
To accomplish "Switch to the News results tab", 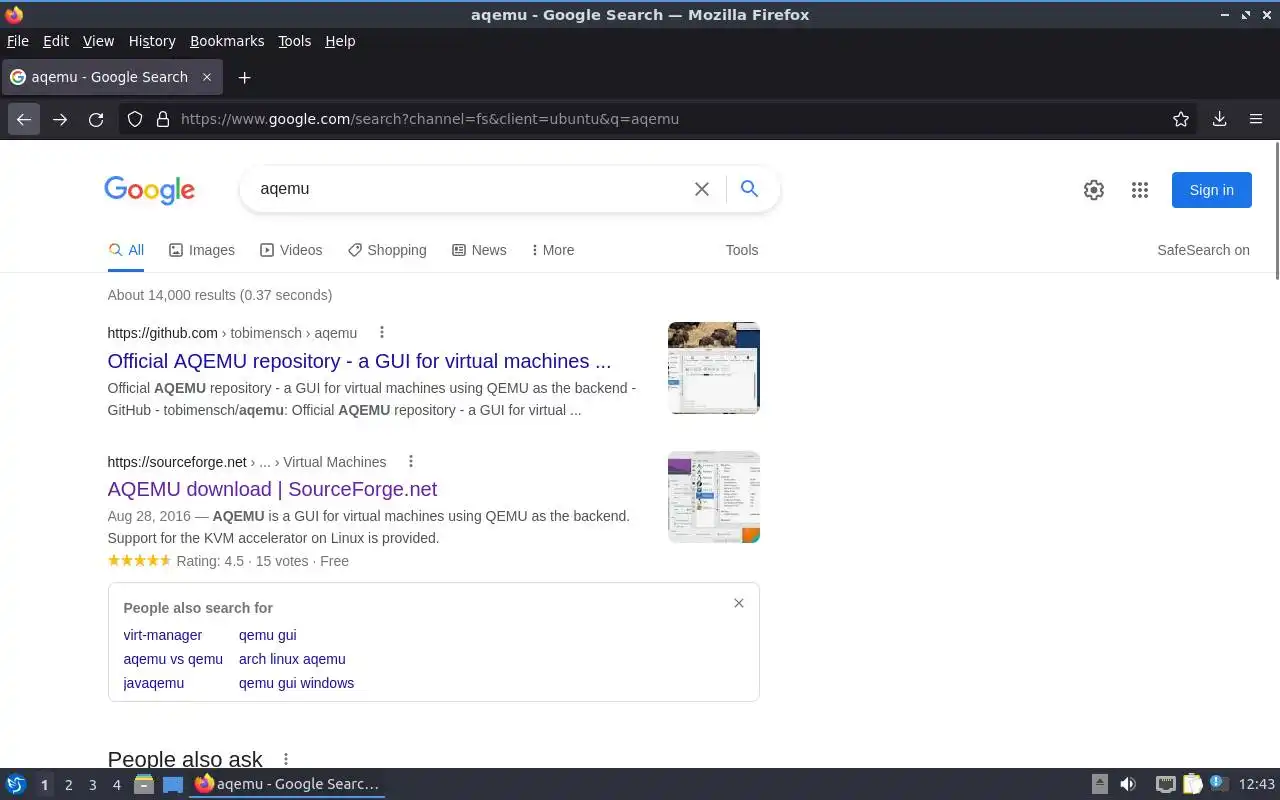I will (x=479, y=250).
